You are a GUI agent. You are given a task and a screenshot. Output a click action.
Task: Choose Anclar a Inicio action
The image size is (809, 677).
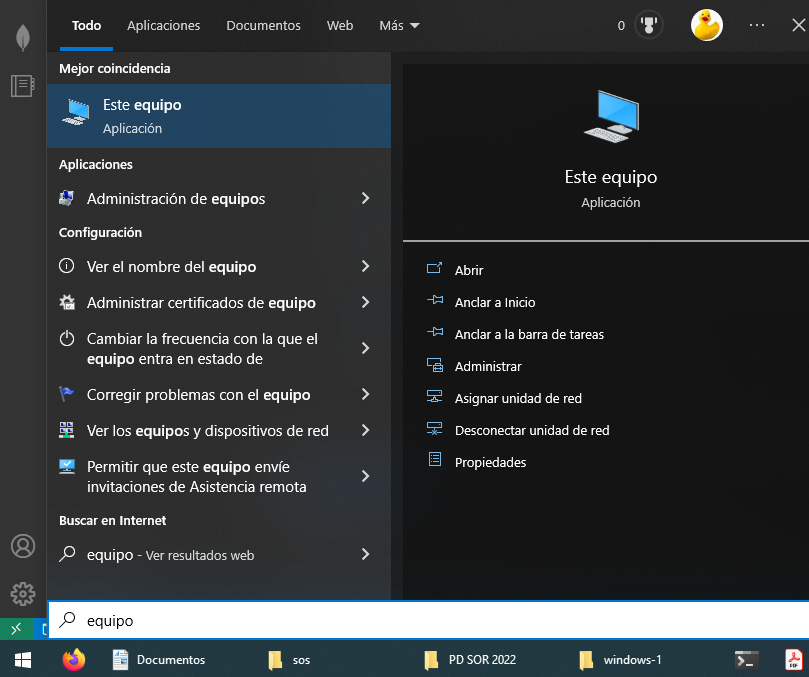point(495,303)
